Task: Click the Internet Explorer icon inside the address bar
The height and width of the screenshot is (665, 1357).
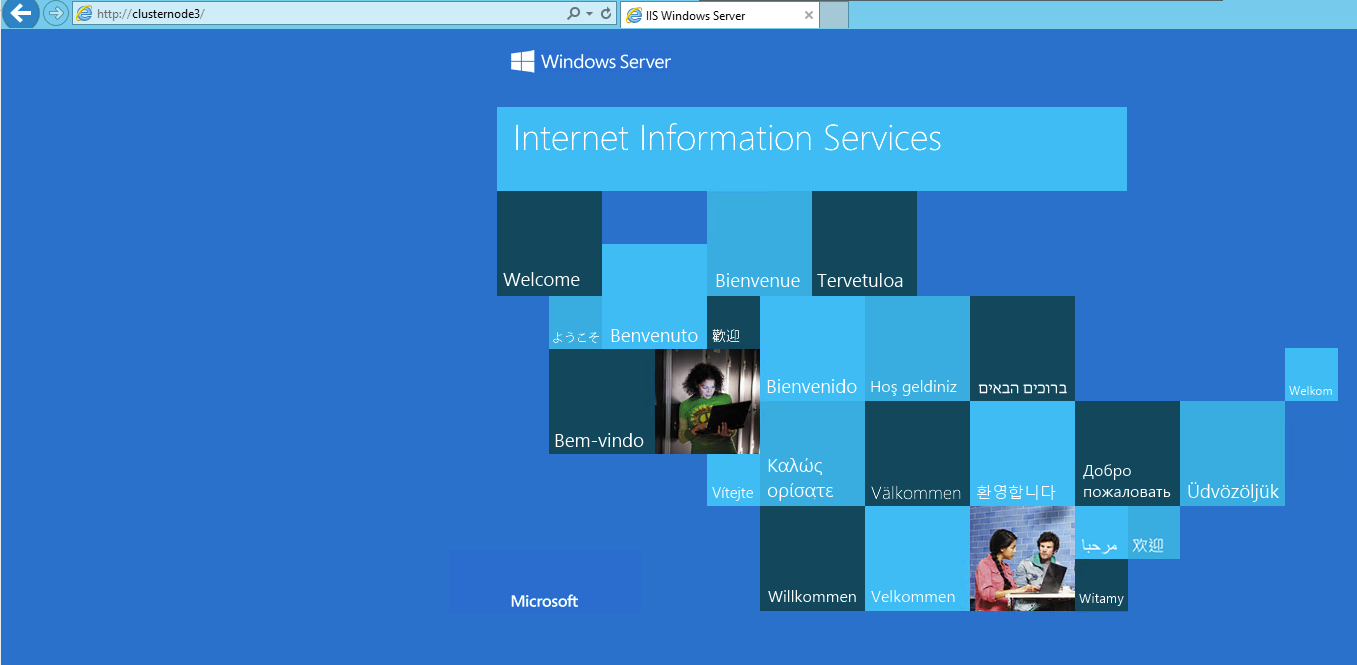Action: tap(85, 14)
